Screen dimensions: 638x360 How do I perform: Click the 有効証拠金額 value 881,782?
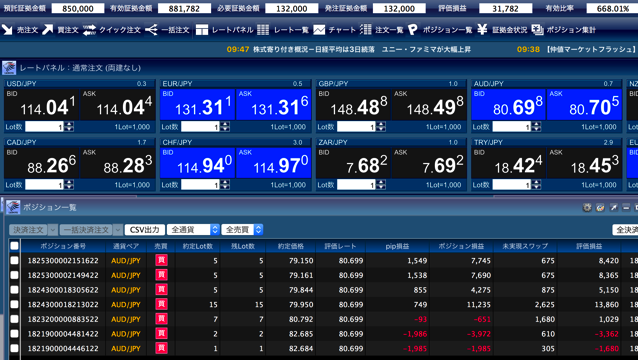coord(184,8)
